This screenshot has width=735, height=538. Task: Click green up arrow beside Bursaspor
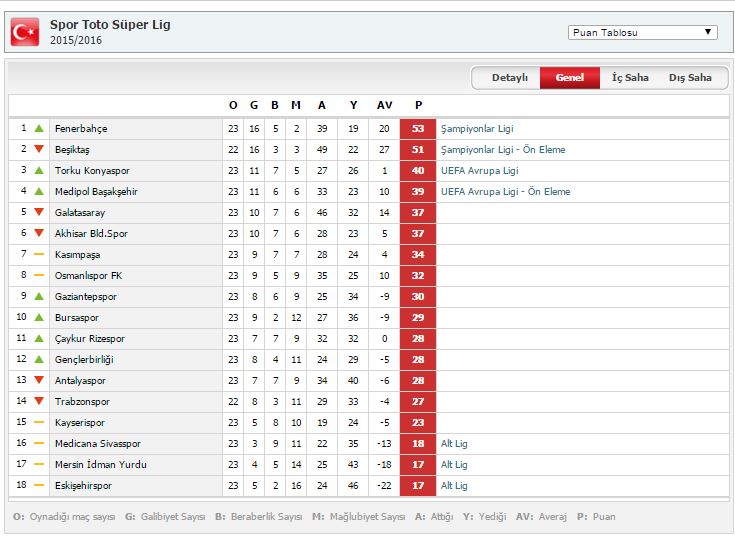(39, 318)
